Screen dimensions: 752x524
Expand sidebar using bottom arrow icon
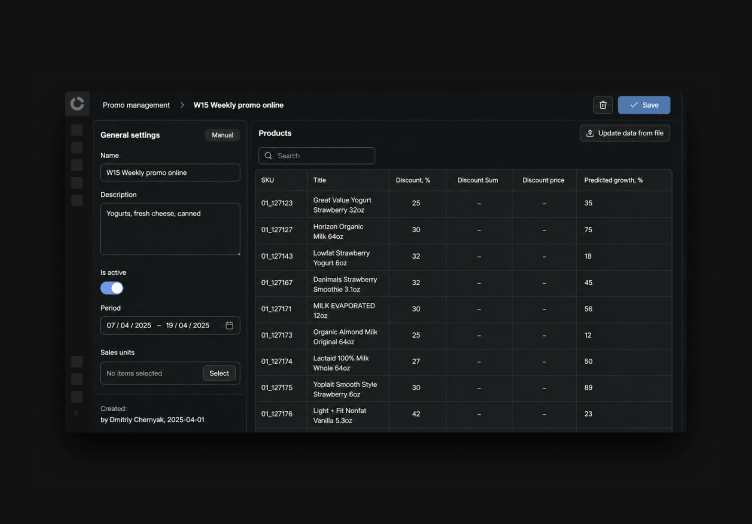pos(76,413)
